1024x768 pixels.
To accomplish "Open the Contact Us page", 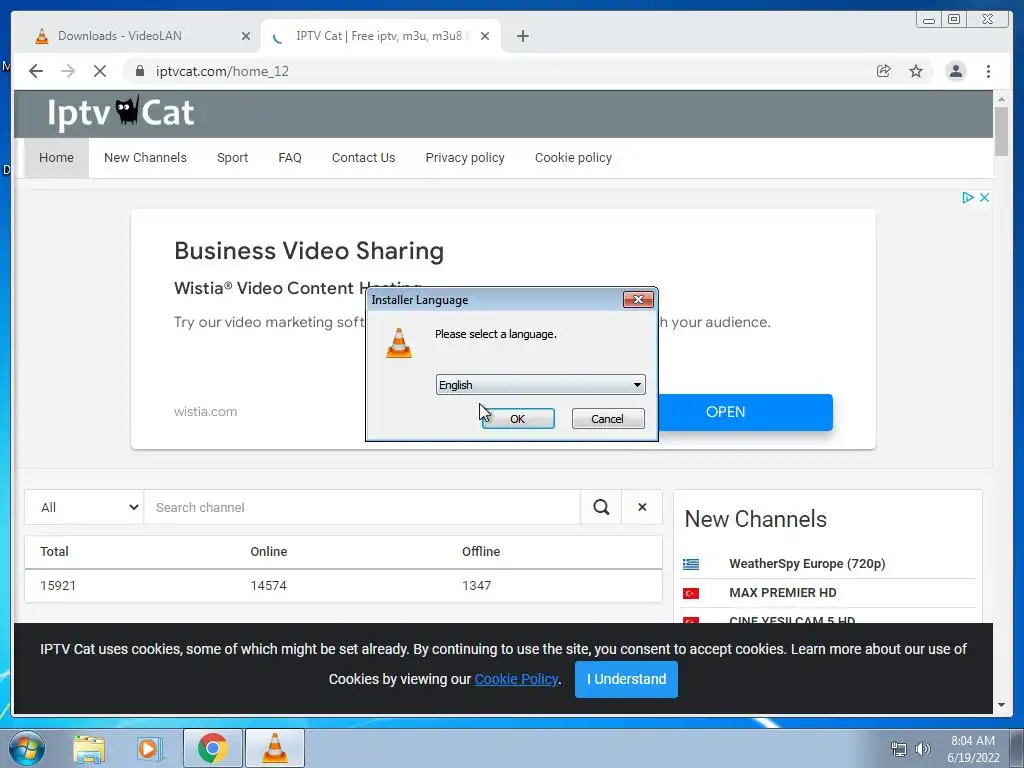I will point(363,157).
